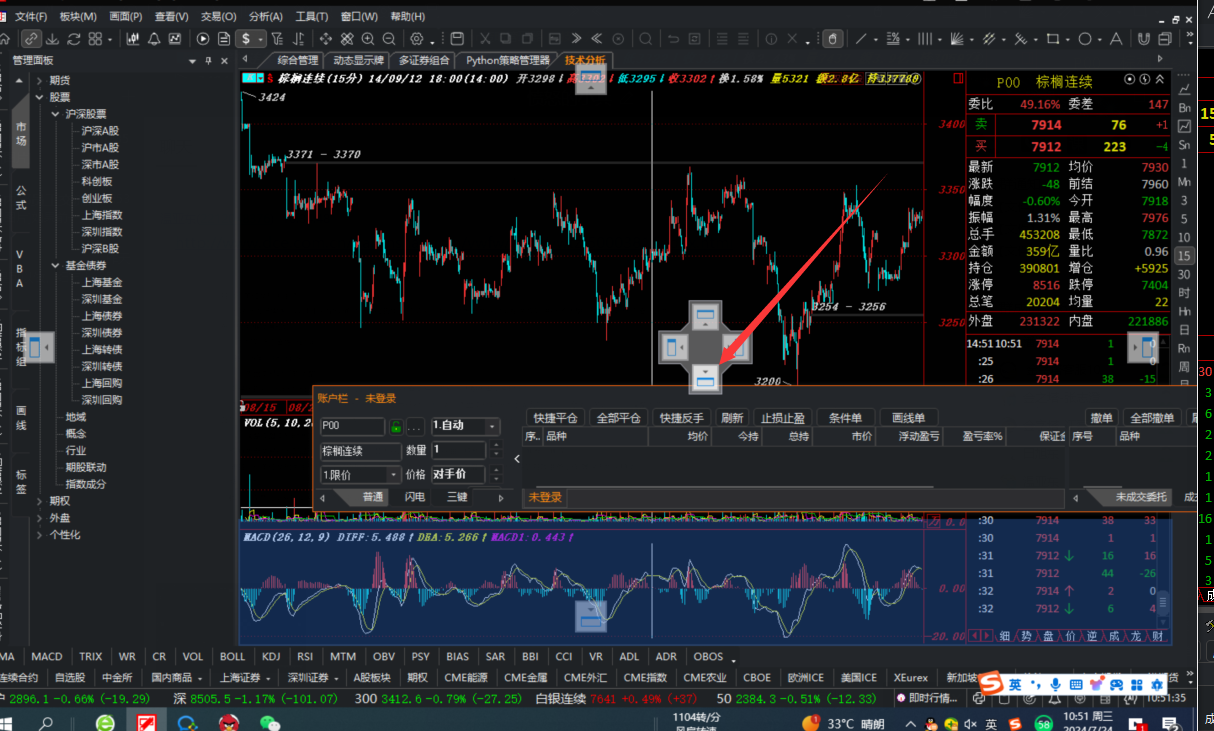
Task: Open the 管理面板 panel options dropdown arrow
Action: pos(193,61)
